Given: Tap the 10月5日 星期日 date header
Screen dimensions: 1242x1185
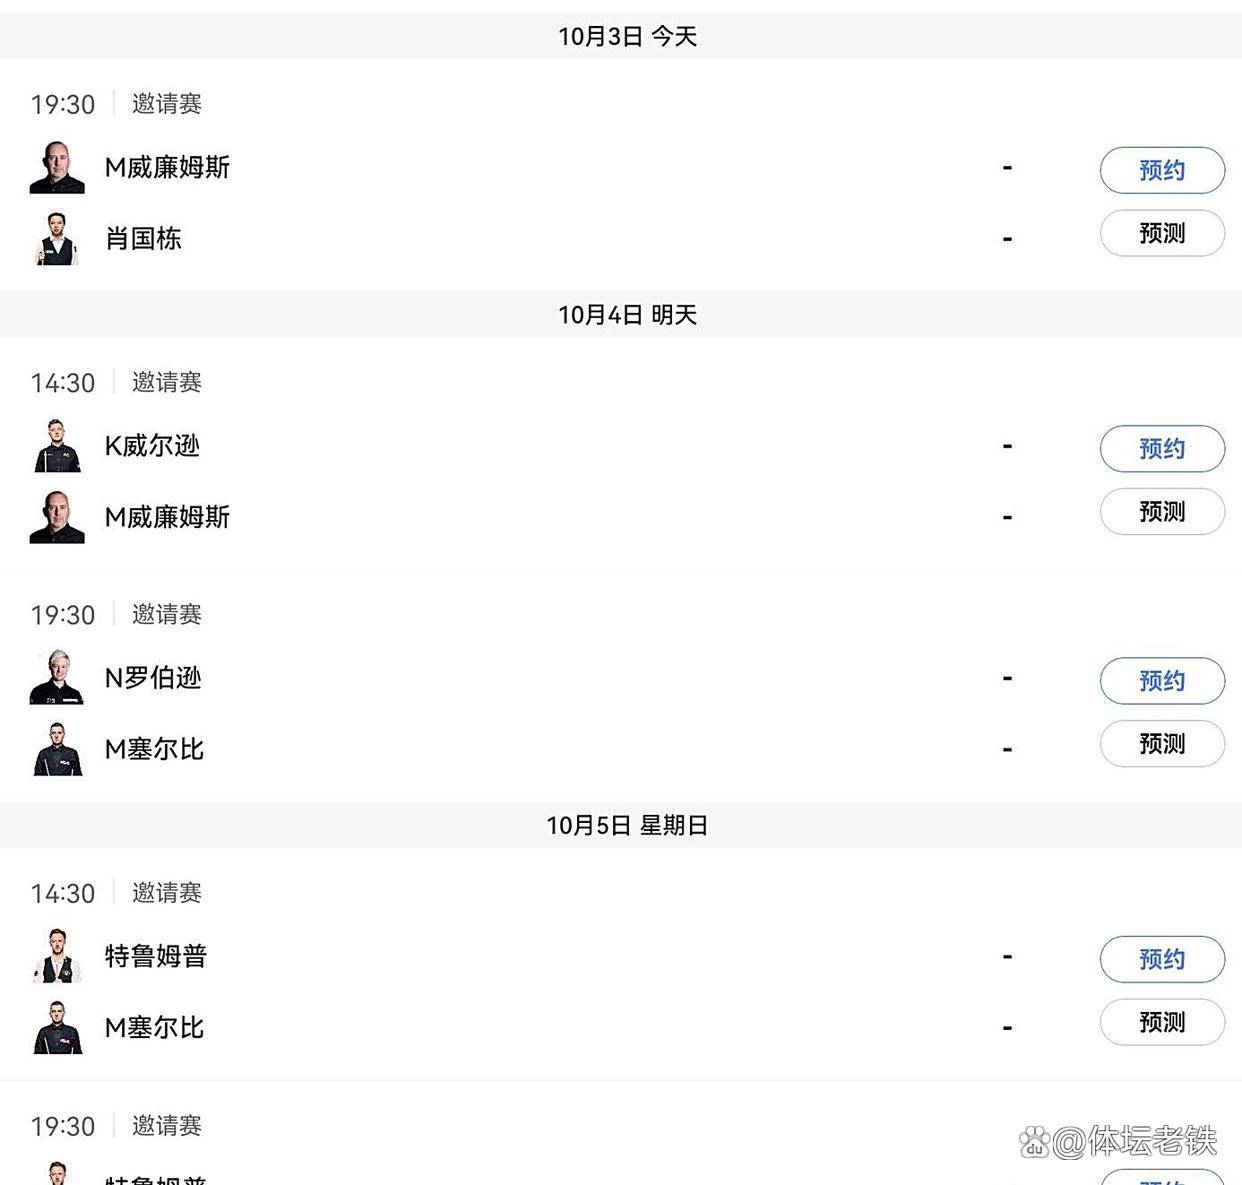Looking at the screenshot, I should click(627, 825).
